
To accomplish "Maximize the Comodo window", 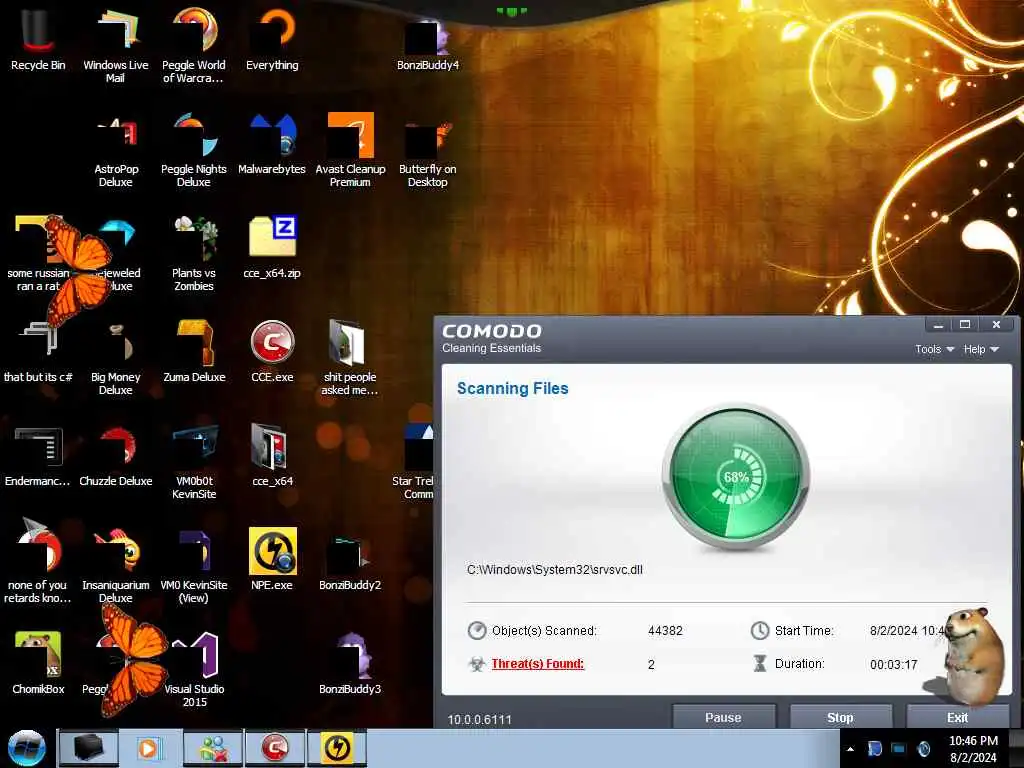I will [965, 325].
